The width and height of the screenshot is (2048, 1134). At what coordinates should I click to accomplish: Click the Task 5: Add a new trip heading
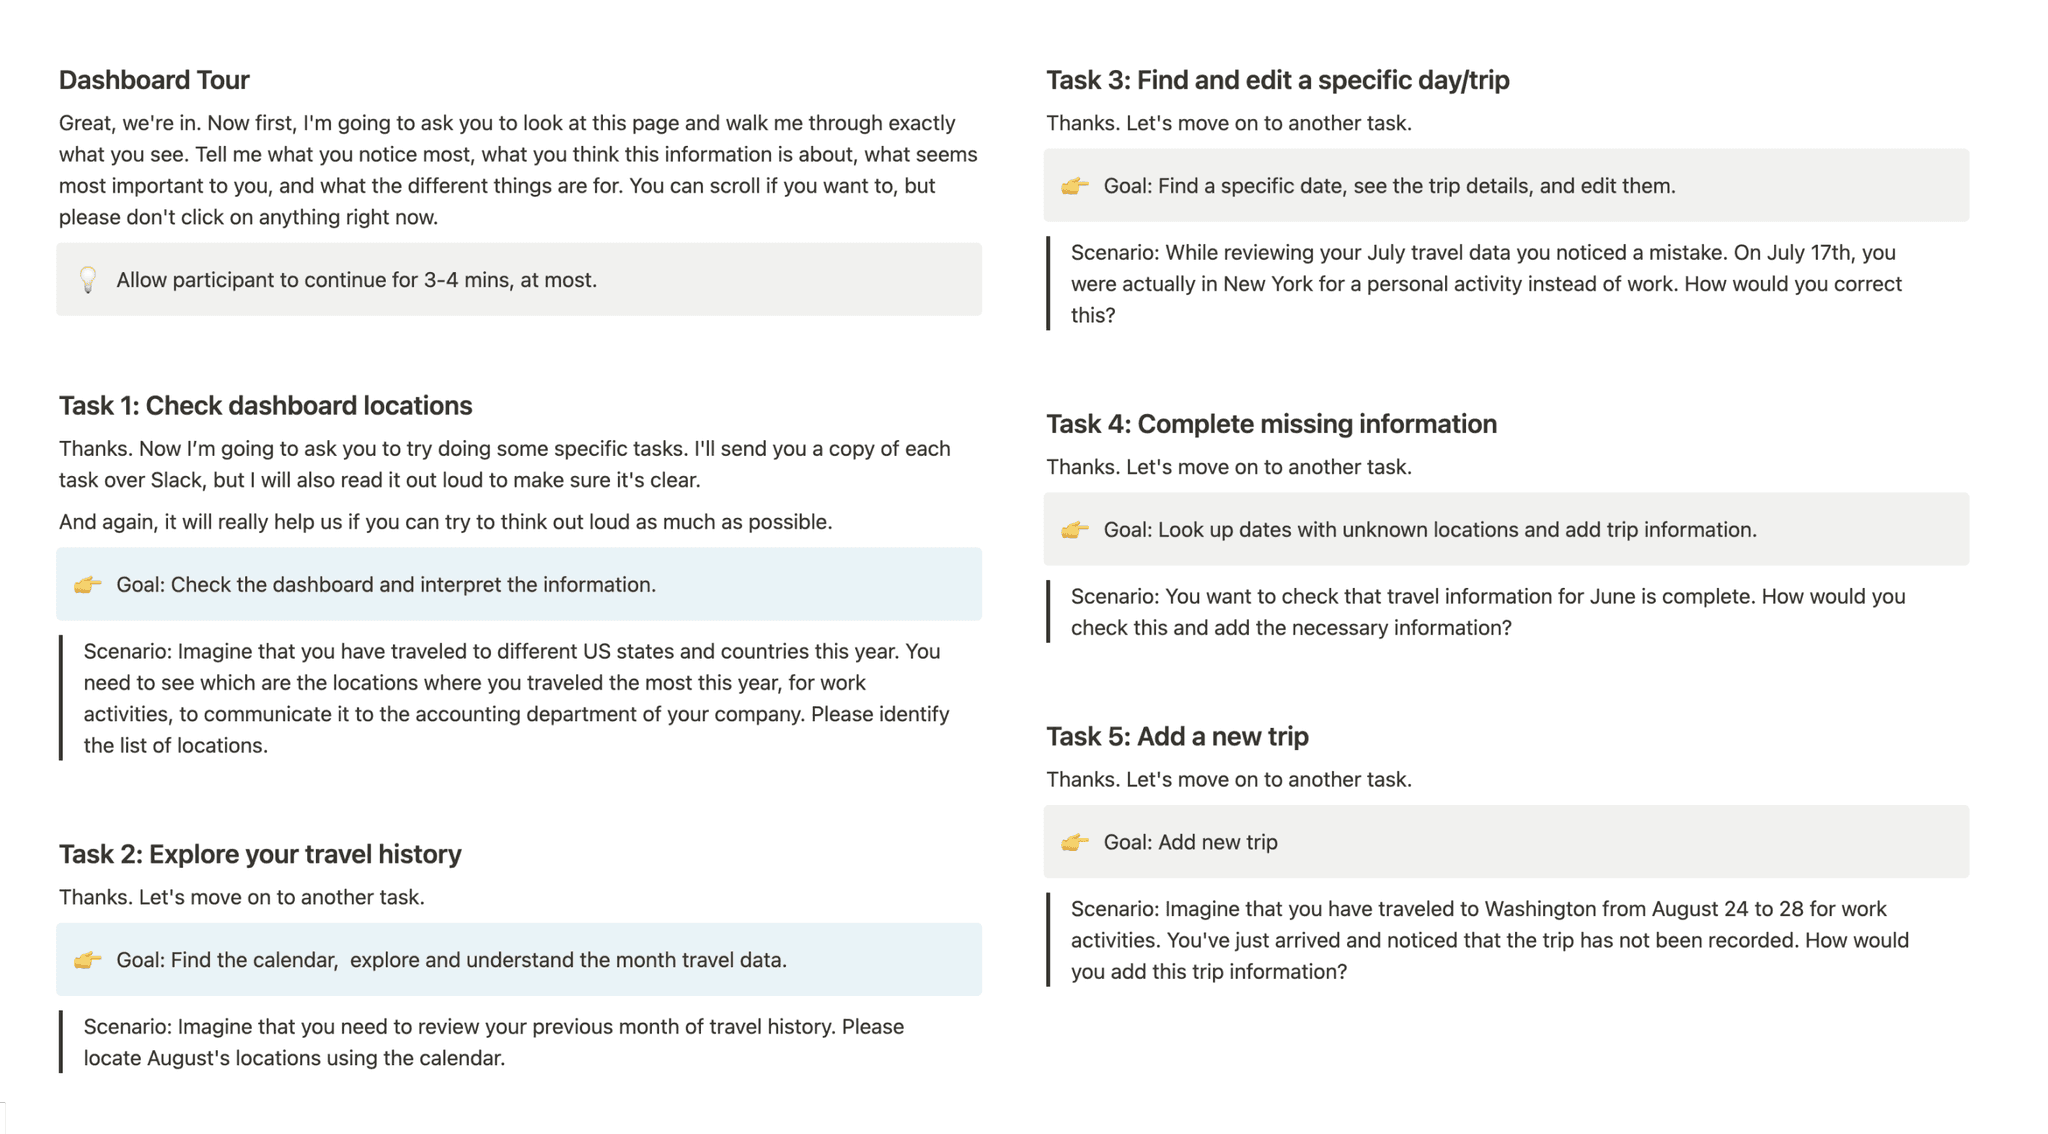[x=1177, y=736]
